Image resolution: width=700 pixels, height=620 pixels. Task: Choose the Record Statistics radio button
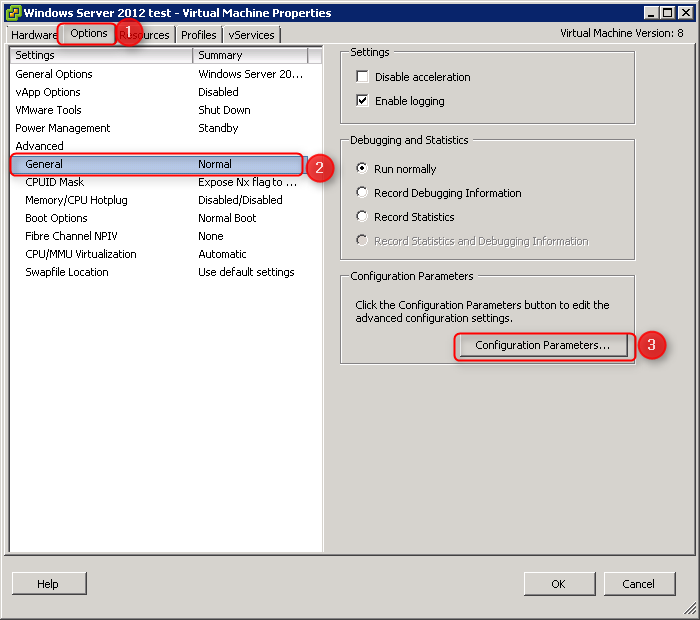[x=362, y=216]
